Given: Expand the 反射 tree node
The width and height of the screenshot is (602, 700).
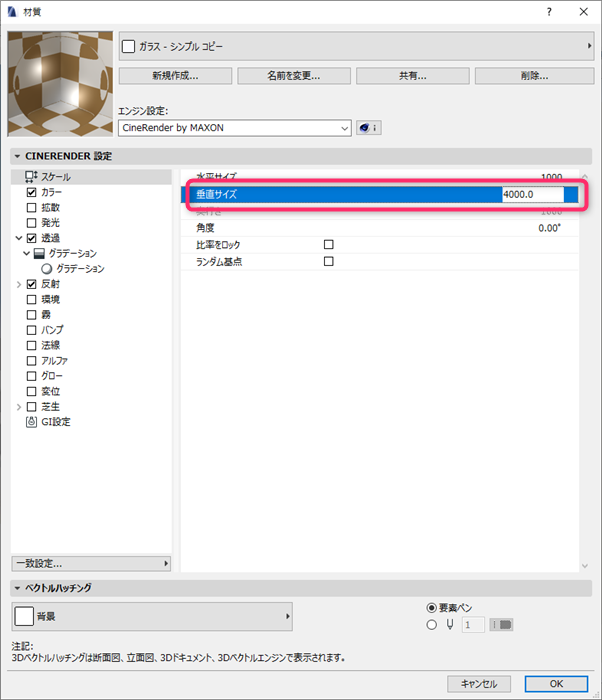Looking at the screenshot, I should tap(19, 284).
